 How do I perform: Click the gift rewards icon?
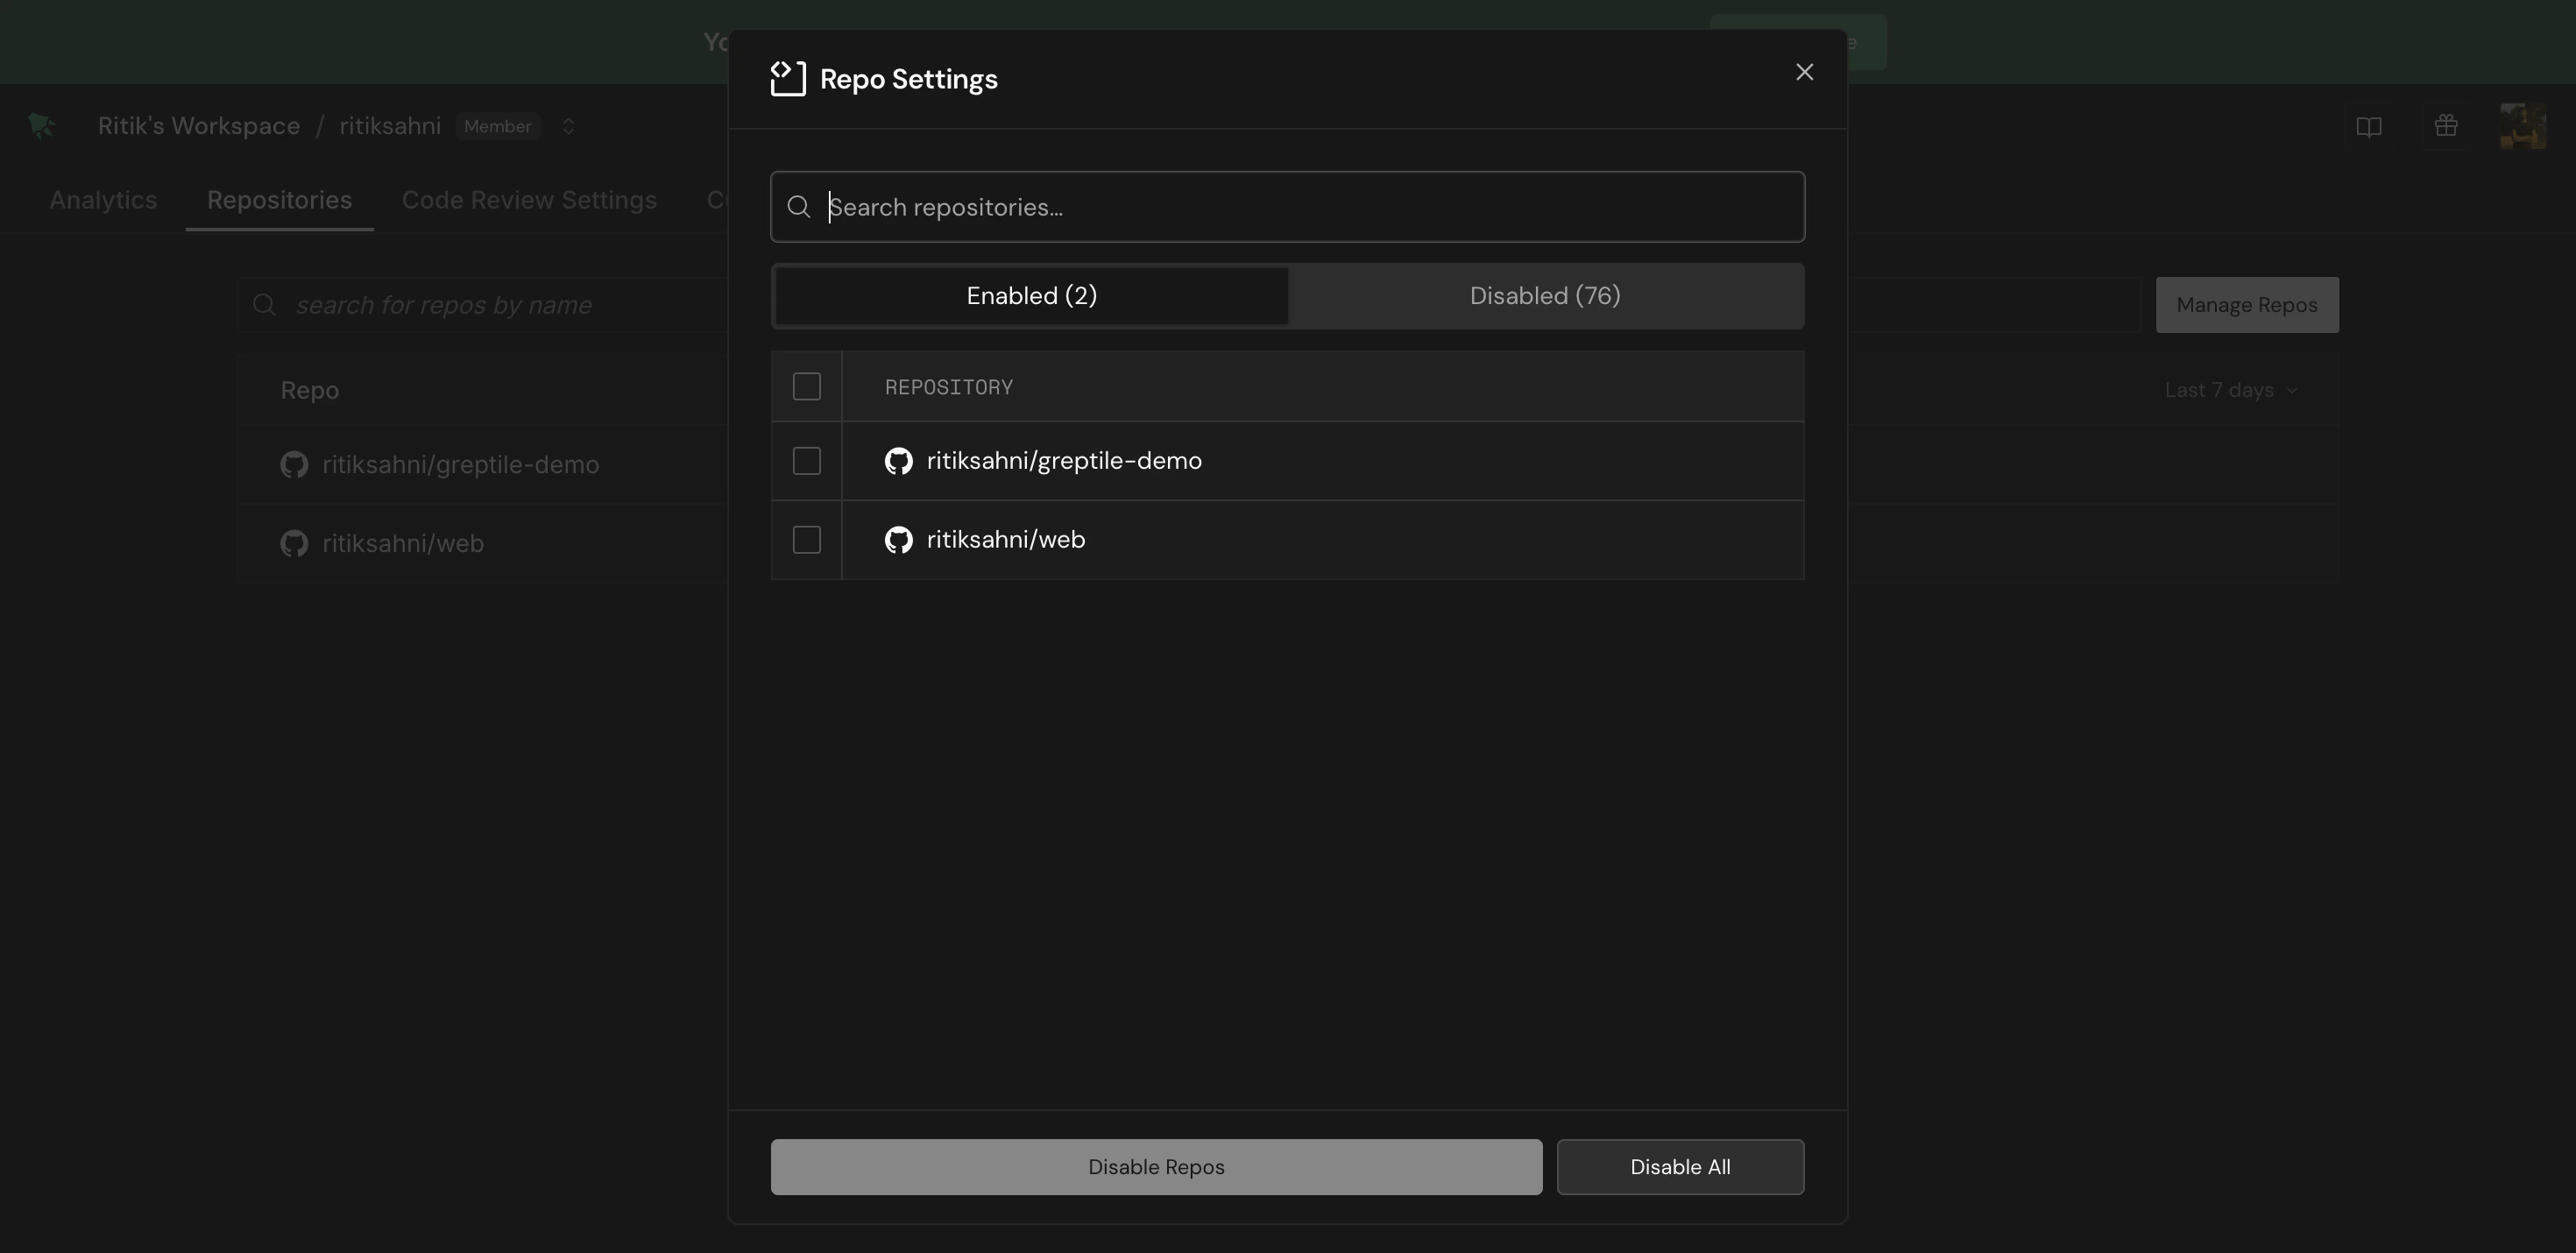pos(2445,125)
